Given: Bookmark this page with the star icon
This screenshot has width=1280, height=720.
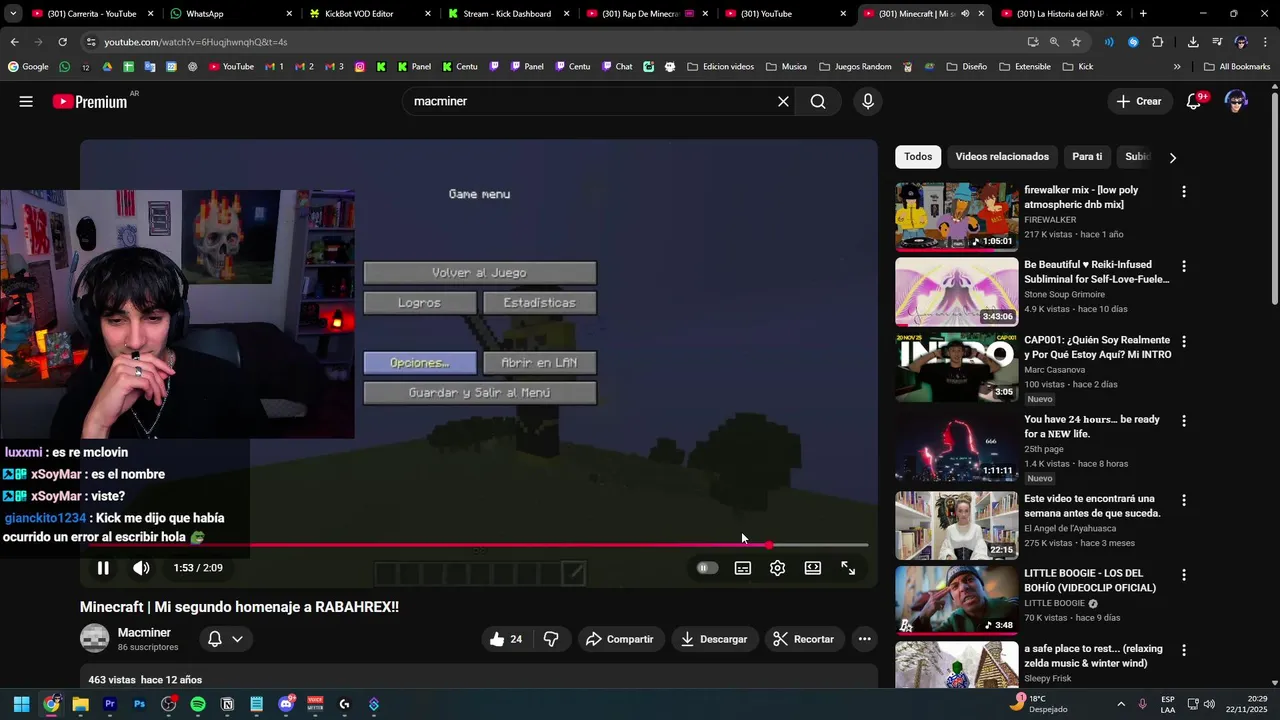Looking at the screenshot, I should tap(1076, 42).
